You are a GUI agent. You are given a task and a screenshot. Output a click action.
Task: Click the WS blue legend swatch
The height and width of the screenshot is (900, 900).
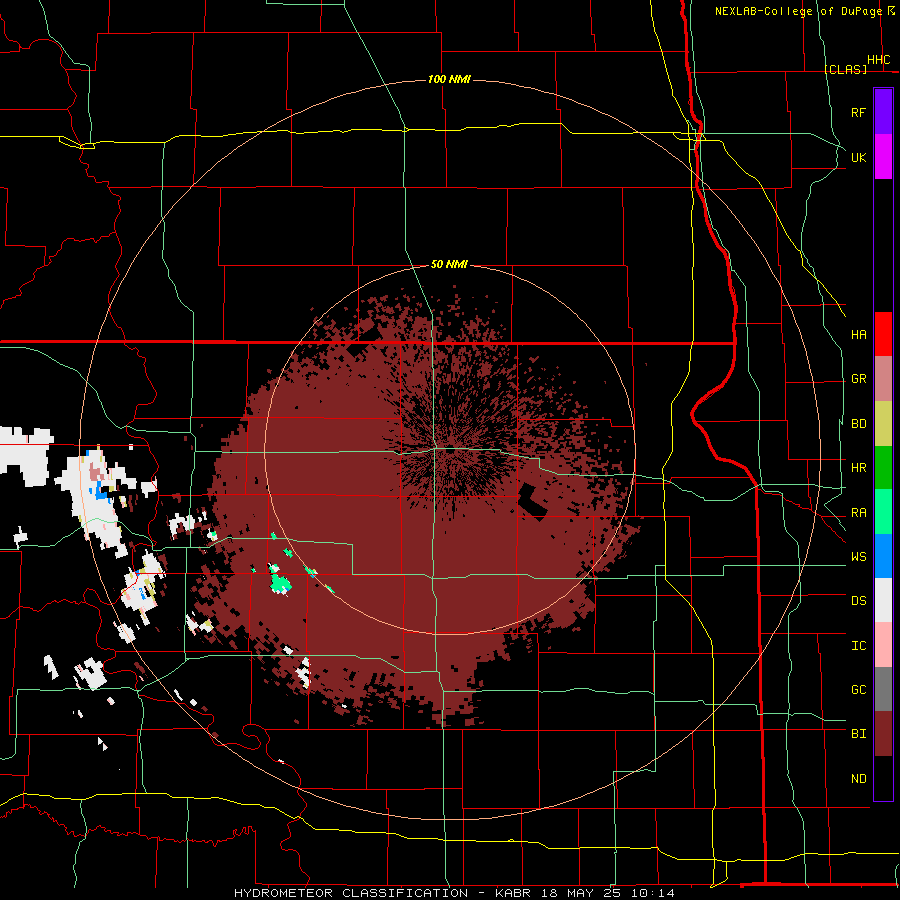pos(883,556)
